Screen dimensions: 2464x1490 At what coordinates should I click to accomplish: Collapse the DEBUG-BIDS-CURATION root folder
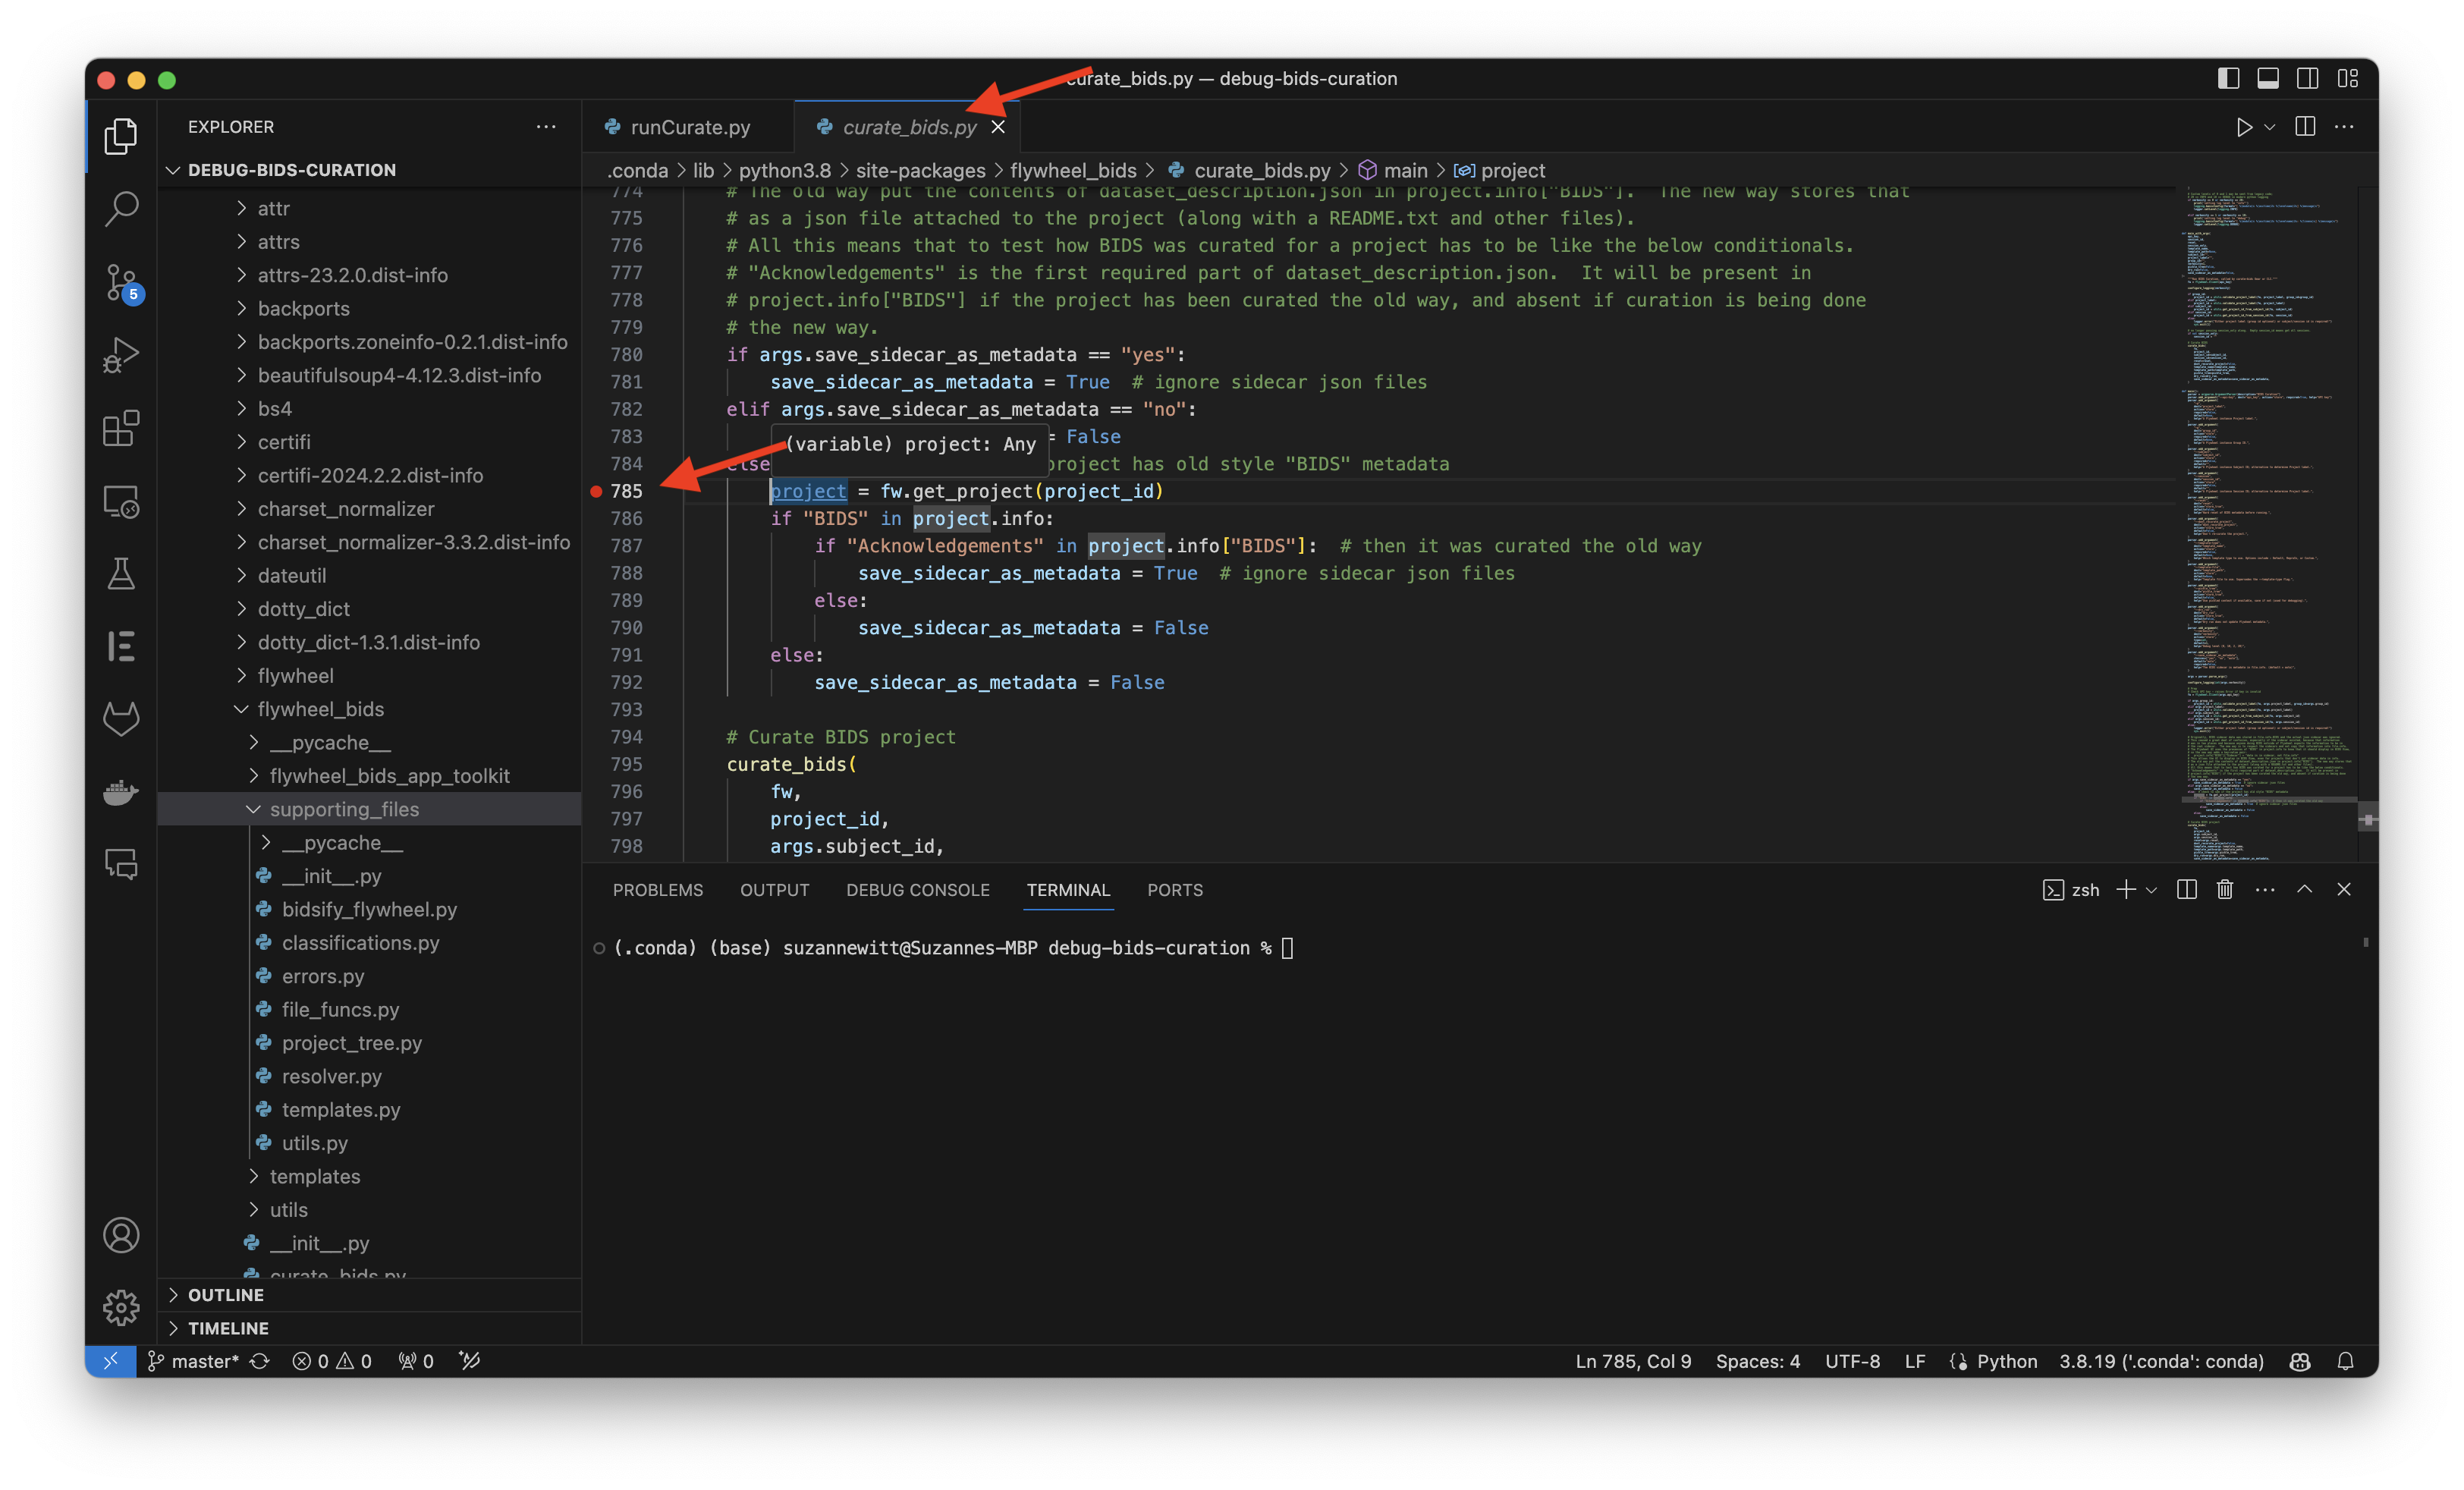pos(172,170)
